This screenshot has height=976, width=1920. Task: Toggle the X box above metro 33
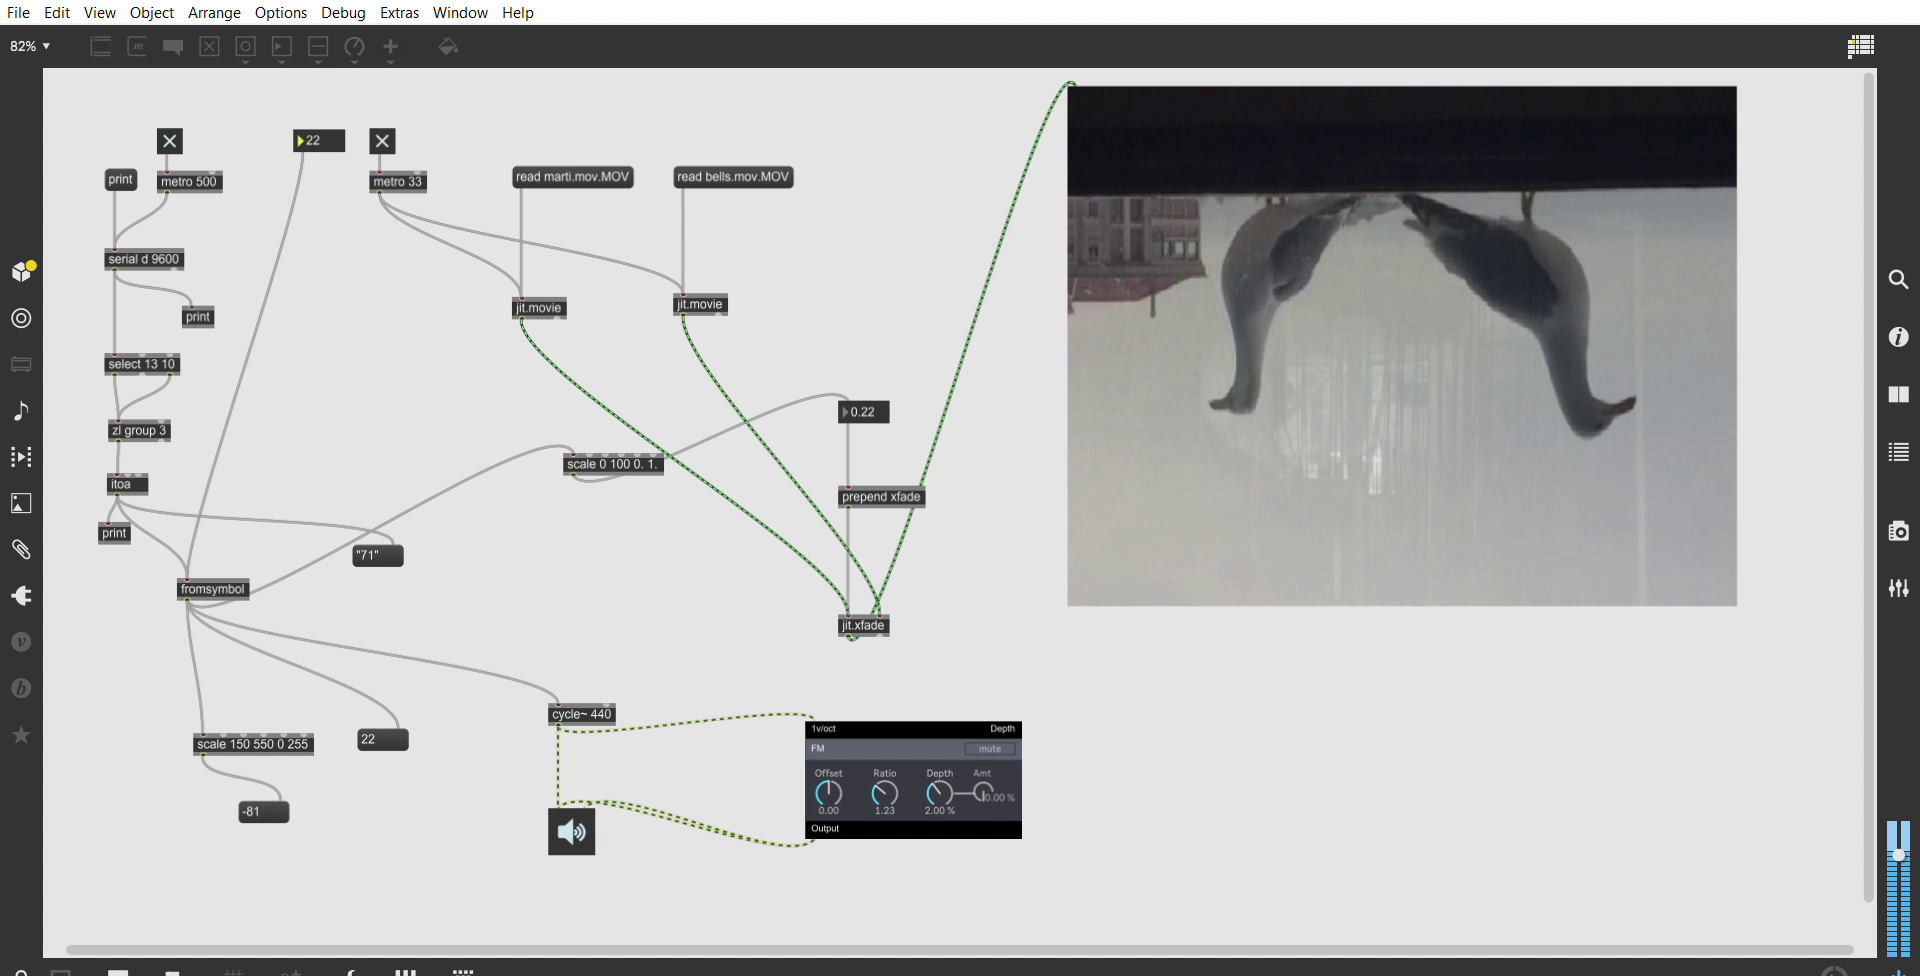[x=382, y=141]
